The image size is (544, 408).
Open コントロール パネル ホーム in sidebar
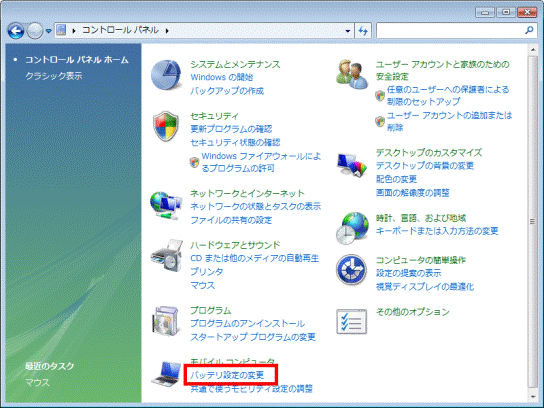(x=77, y=60)
